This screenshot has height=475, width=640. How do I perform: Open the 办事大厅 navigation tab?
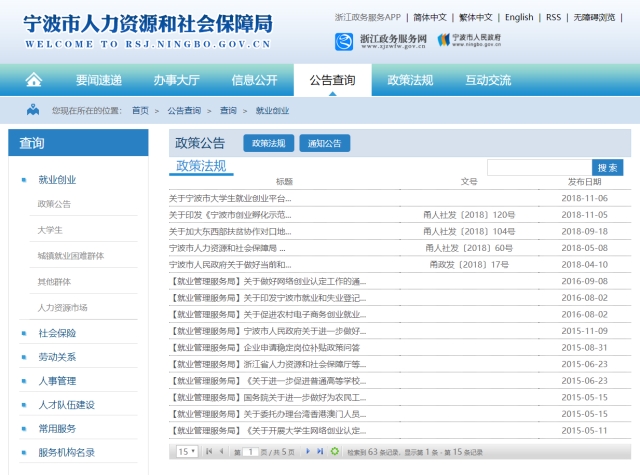click(x=176, y=80)
